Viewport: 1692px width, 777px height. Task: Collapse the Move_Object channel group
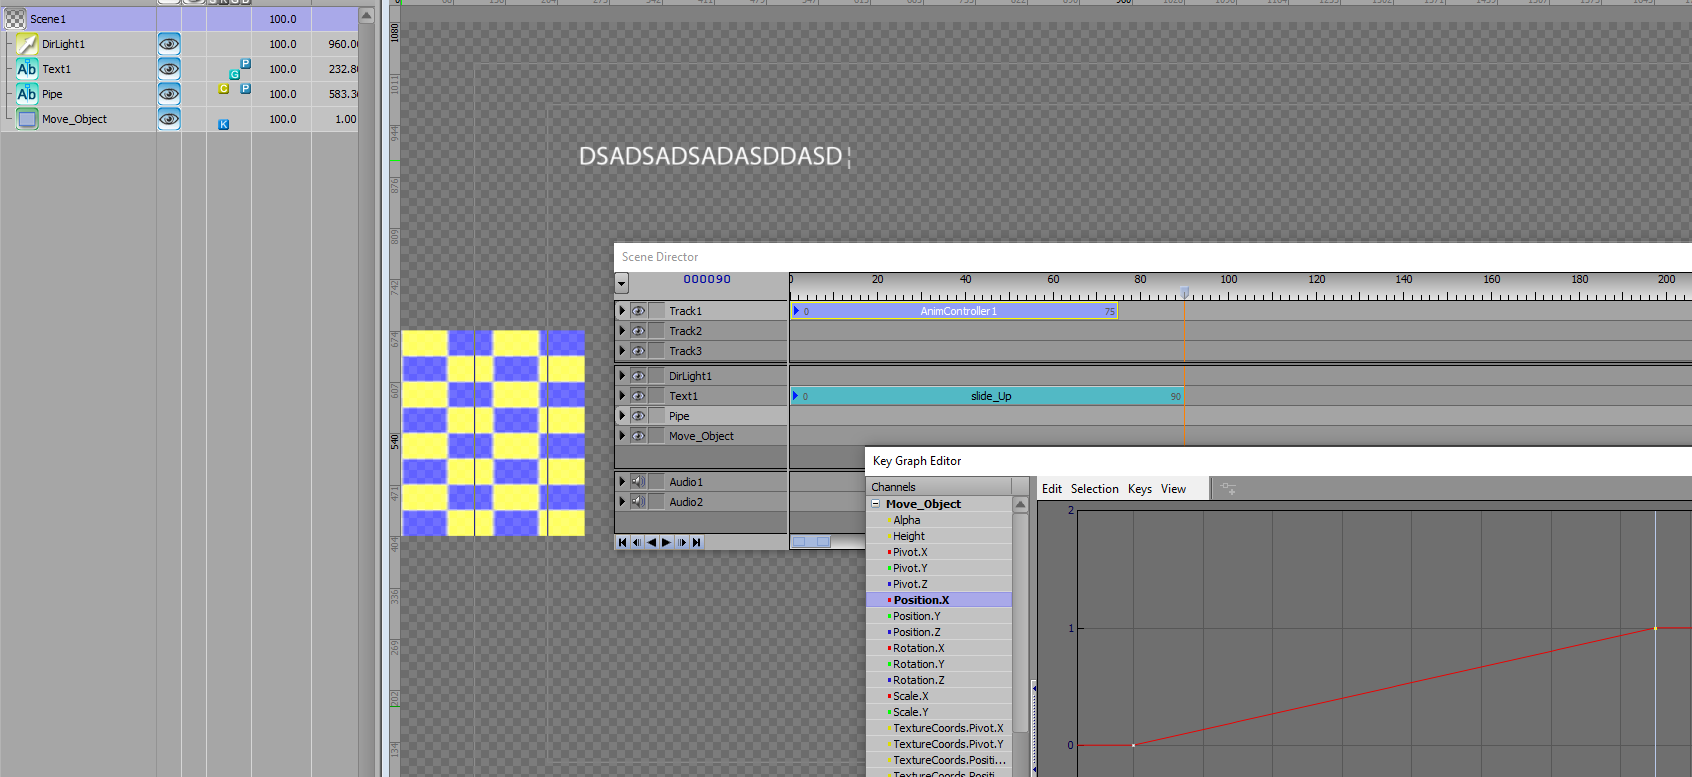(x=876, y=504)
